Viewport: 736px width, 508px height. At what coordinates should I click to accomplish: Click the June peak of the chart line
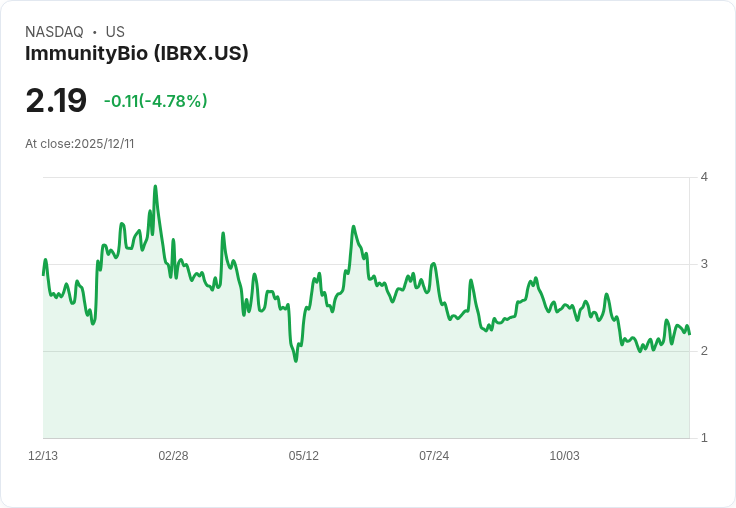point(353,227)
